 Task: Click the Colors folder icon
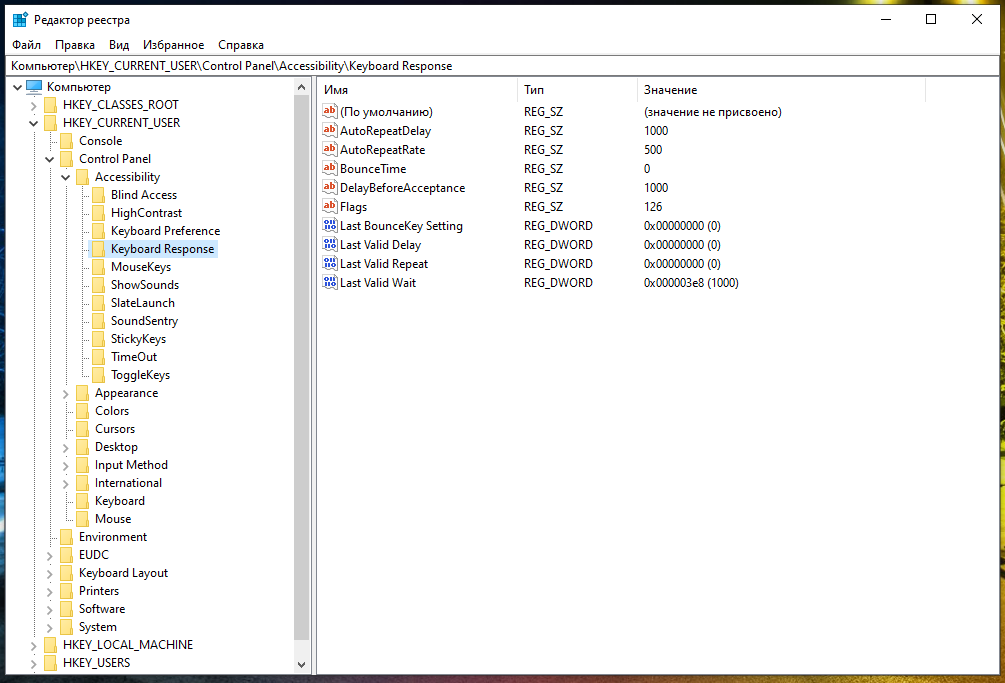pyautogui.click(x=83, y=411)
